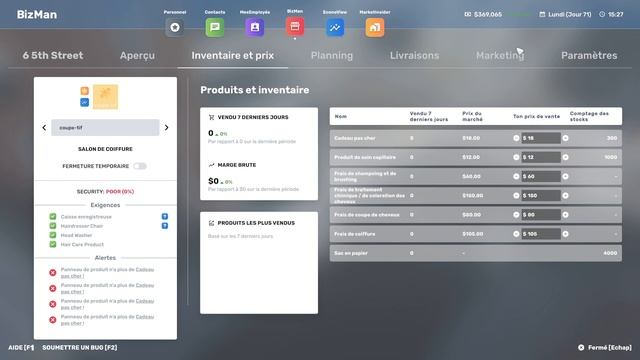Decrease price of Cadeau pas cher

tap(516, 138)
